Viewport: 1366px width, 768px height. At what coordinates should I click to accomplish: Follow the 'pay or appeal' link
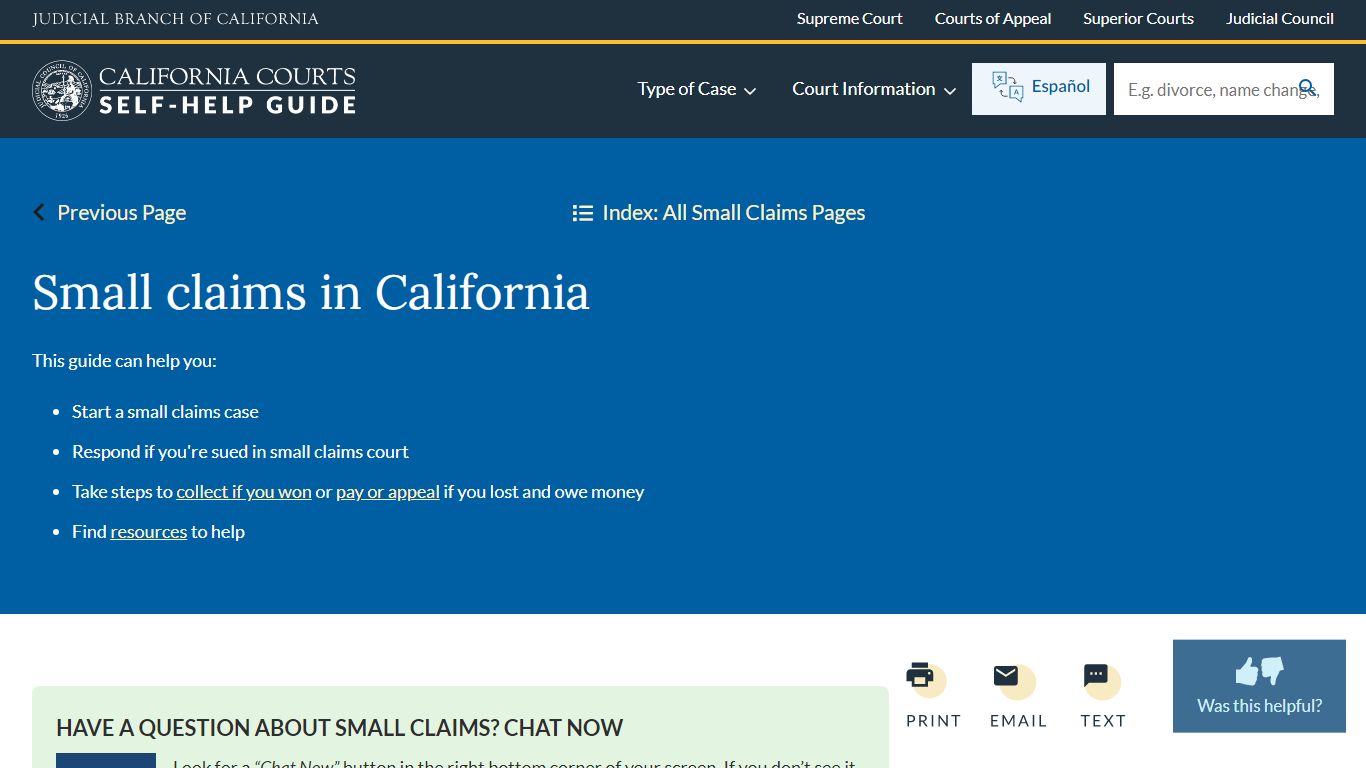(388, 492)
